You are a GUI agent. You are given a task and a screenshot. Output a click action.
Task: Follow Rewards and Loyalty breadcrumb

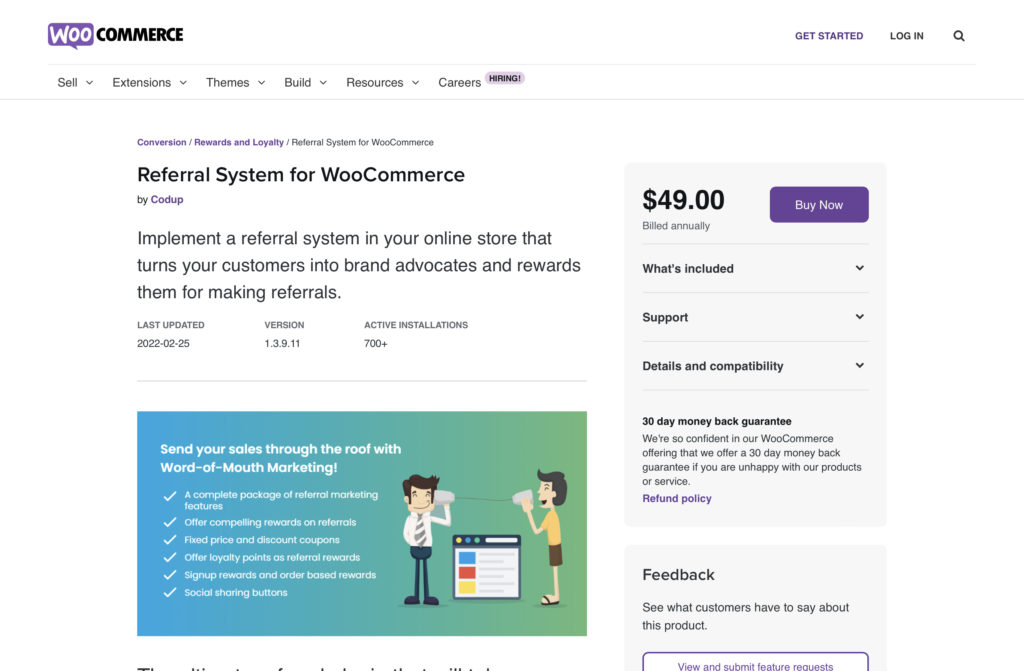(x=238, y=142)
